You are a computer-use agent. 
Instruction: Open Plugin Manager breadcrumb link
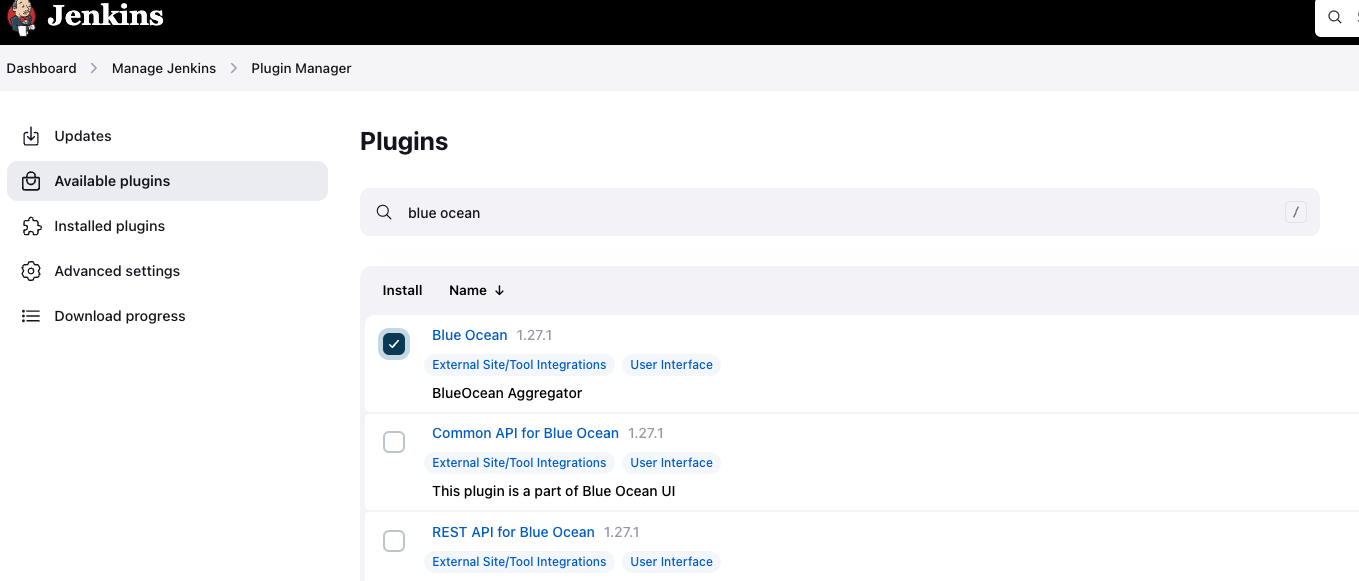pos(301,68)
